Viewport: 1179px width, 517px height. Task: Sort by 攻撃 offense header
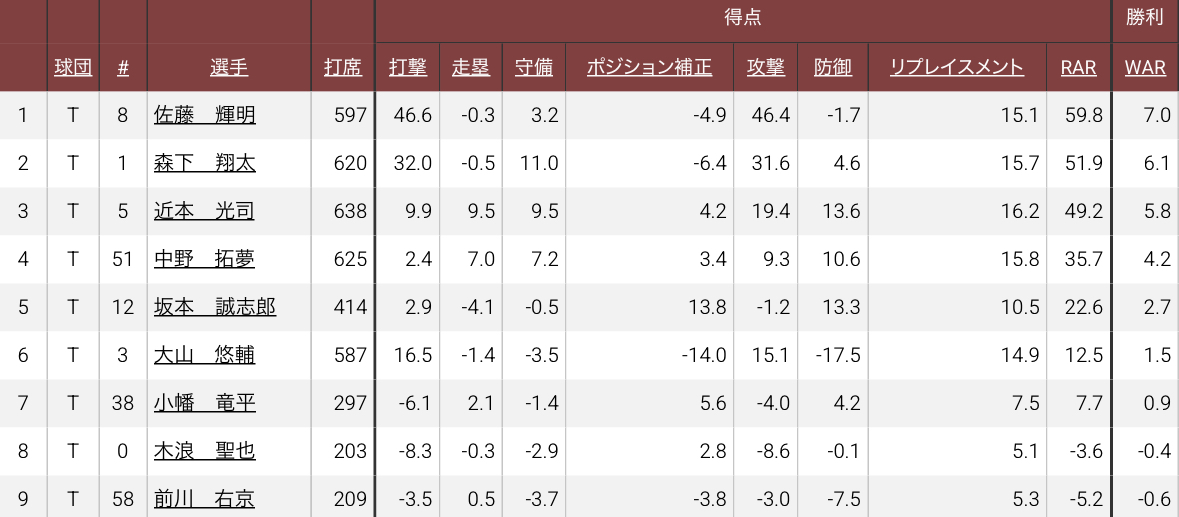(x=766, y=67)
